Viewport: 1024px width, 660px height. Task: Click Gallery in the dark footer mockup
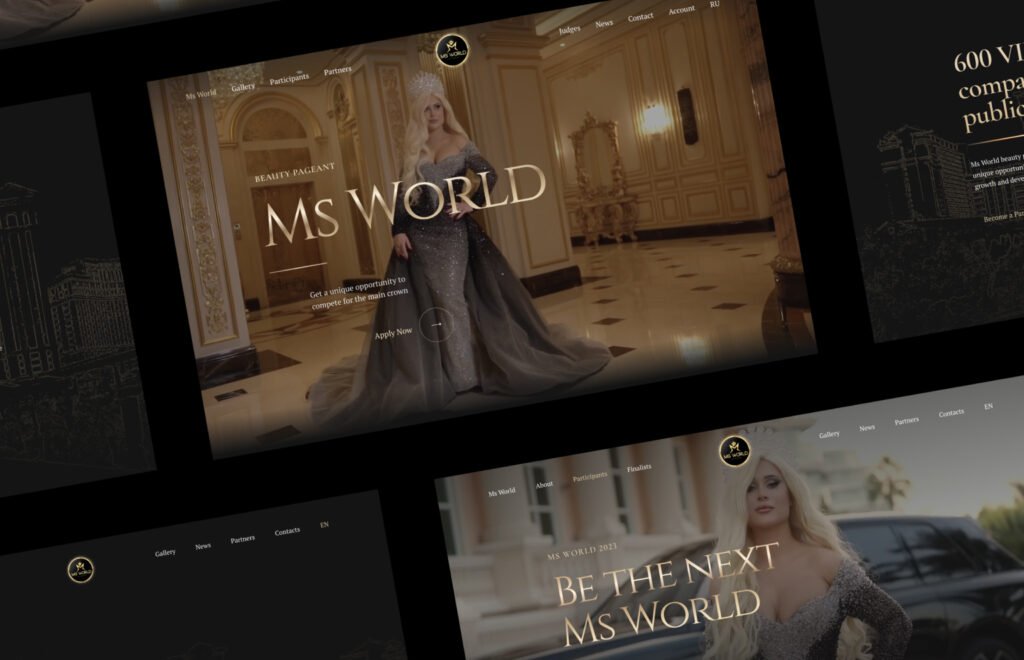click(x=165, y=552)
